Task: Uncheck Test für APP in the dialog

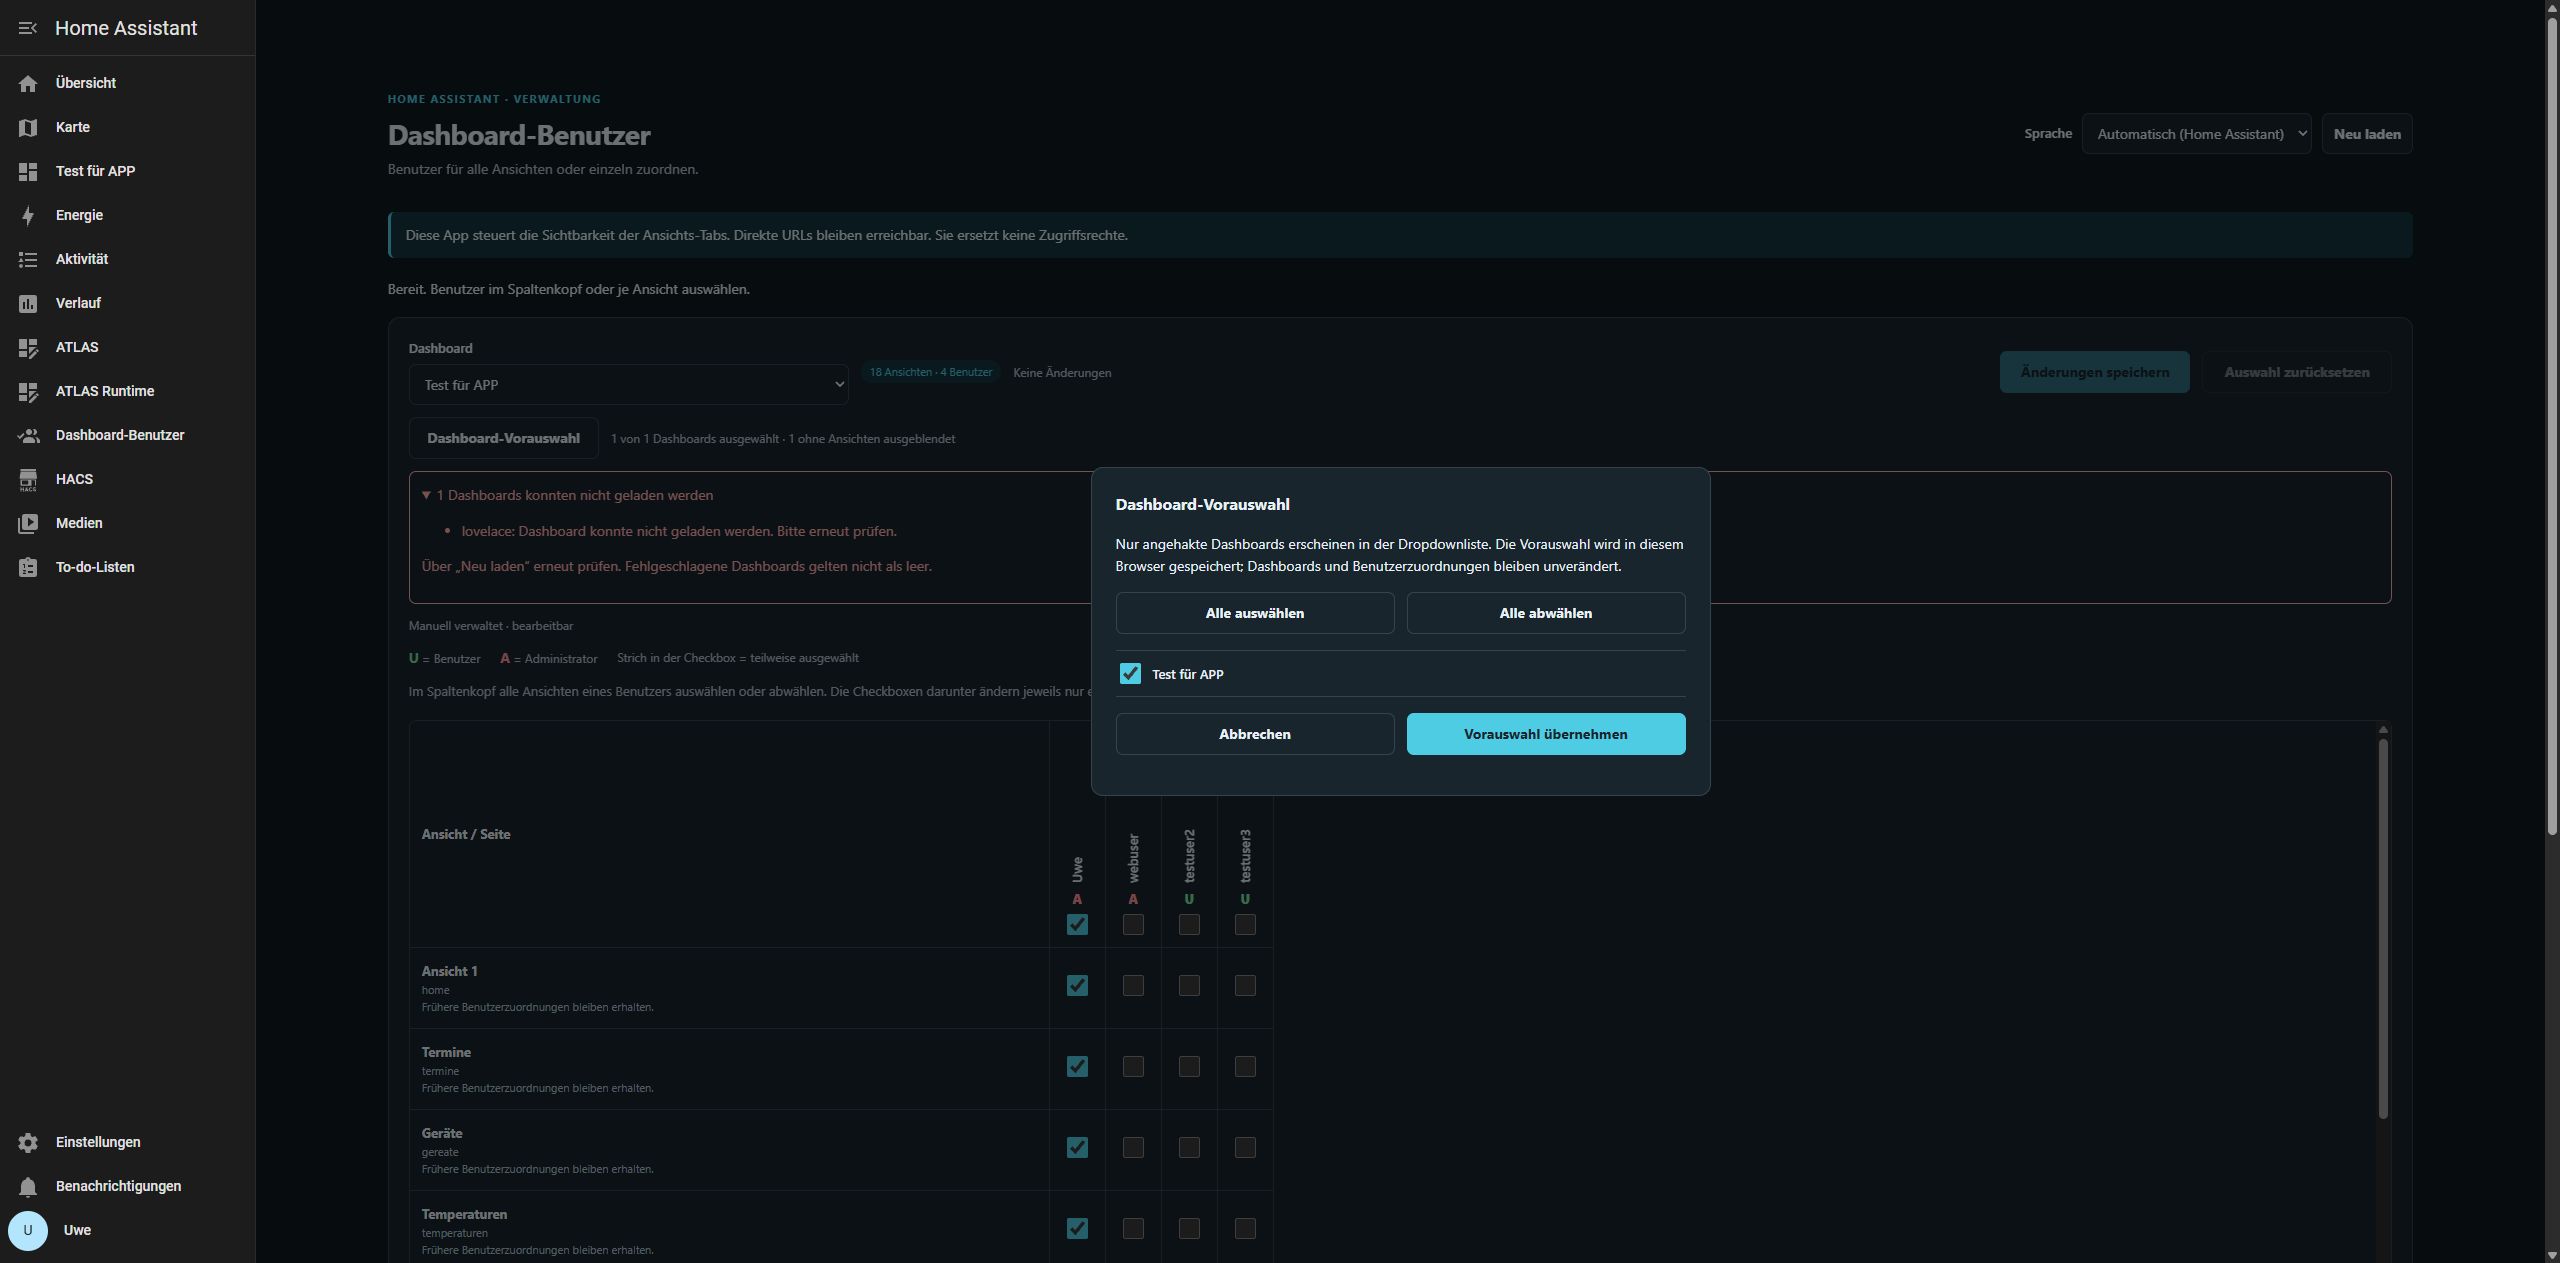Action: pyautogui.click(x=1130, y=674)
